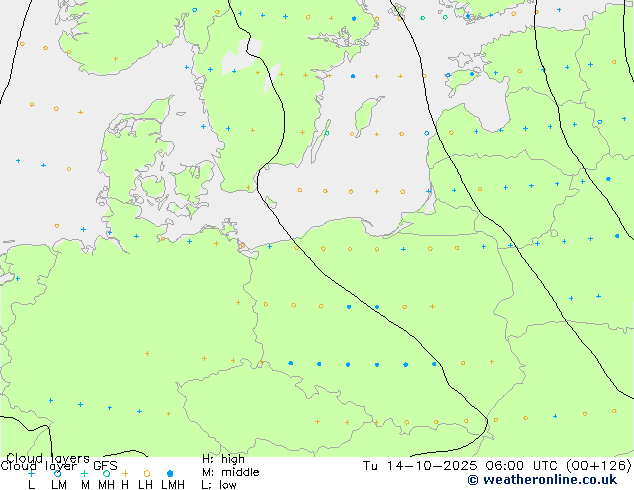
Task: Click the filled blue dot legend symbol above LMH
Action: pyautogui.click(x=170, y=473)
